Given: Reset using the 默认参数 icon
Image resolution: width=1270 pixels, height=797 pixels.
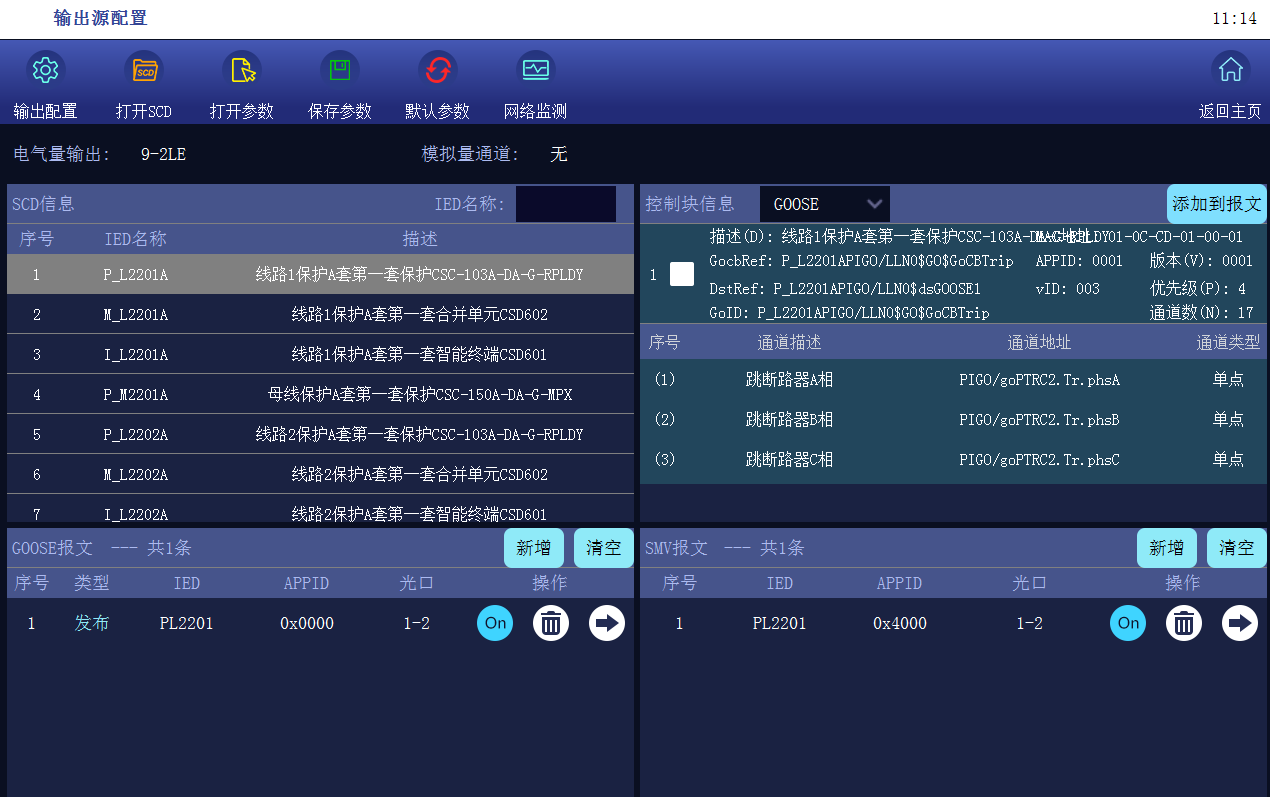Looking at the screenshot, I should (438, 70).
